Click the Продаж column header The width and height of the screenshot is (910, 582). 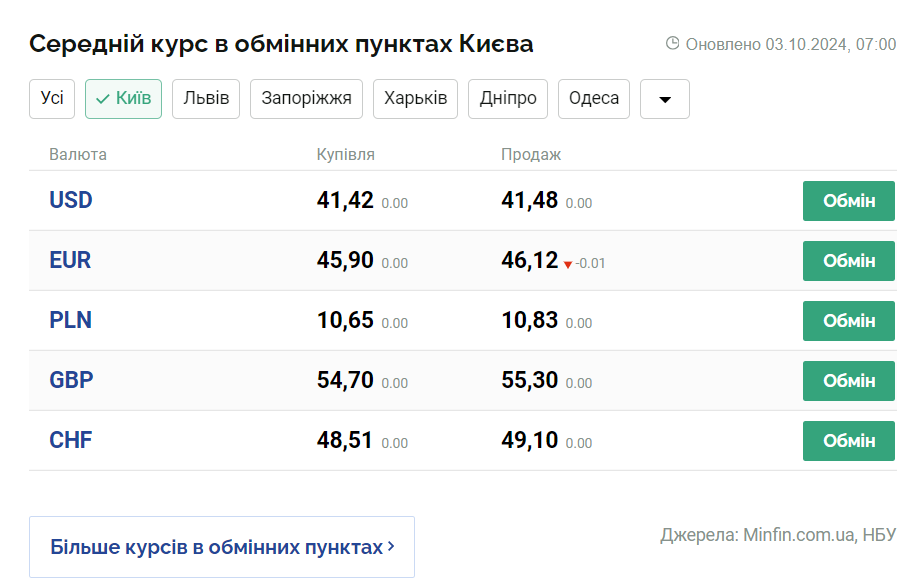coord(531,154)
